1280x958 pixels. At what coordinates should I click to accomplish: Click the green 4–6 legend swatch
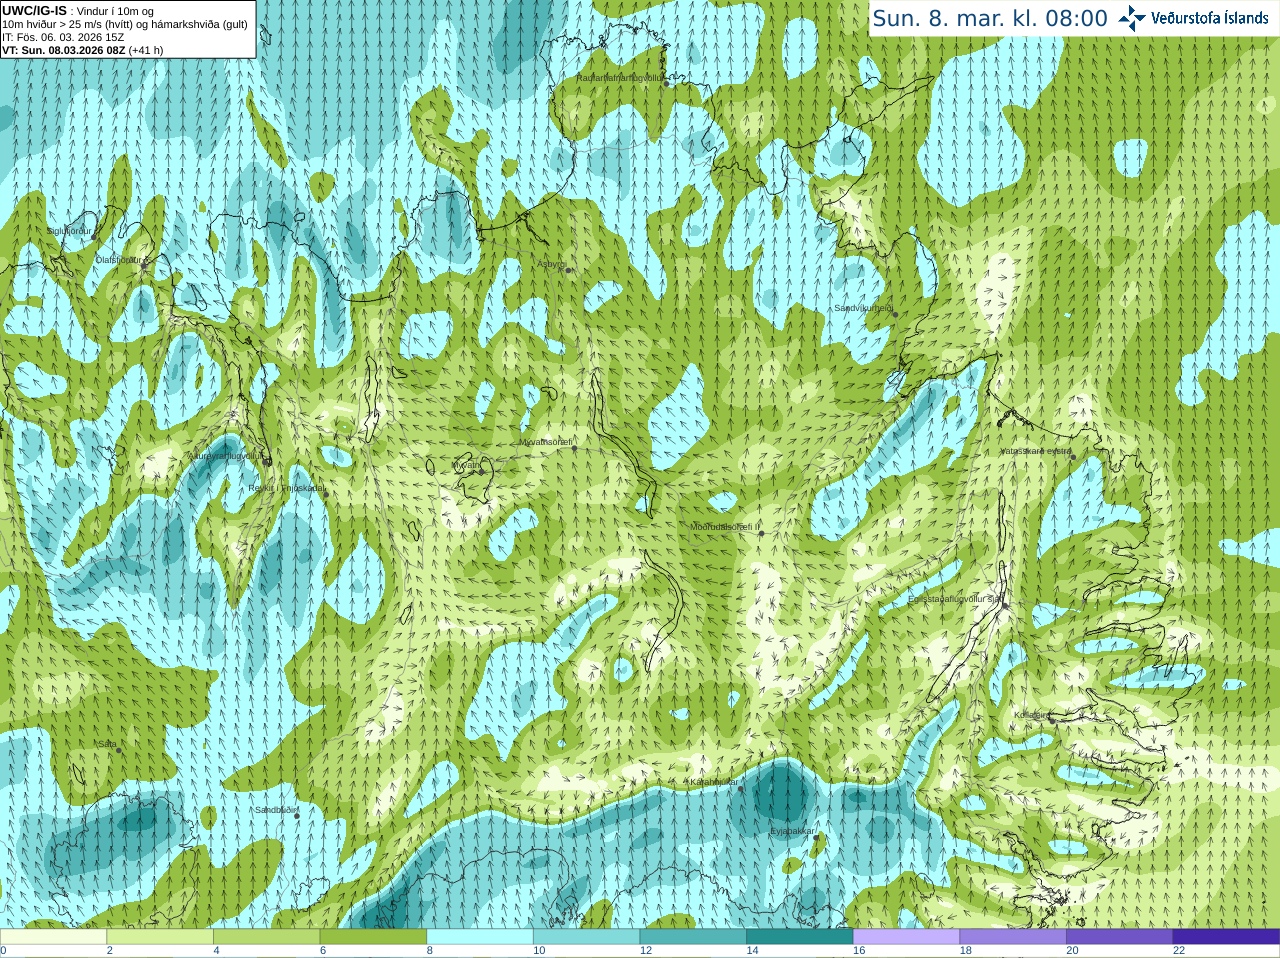tap(267, 937)
